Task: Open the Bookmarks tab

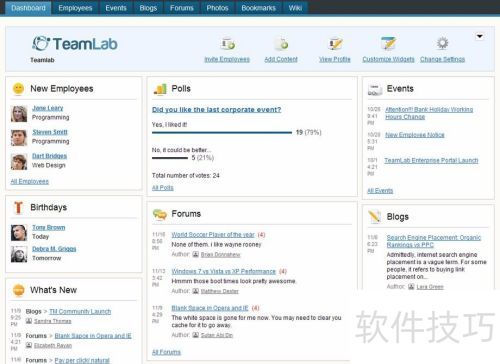Action: [x=259, y=8]
